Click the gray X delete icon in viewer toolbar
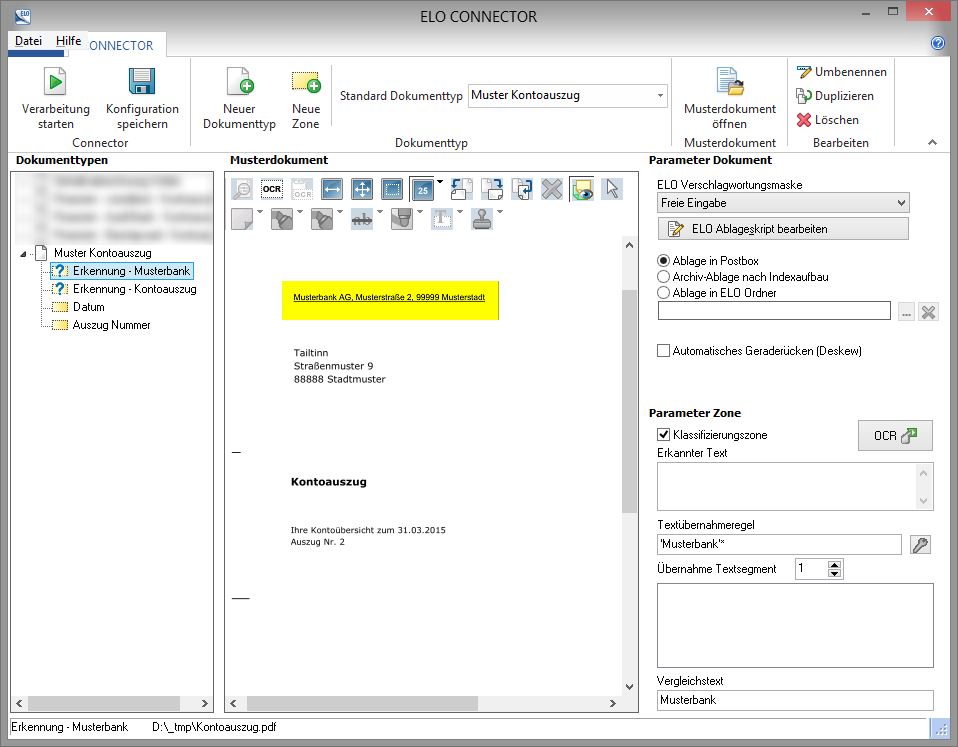958x747 pixels. coord(552,189)
